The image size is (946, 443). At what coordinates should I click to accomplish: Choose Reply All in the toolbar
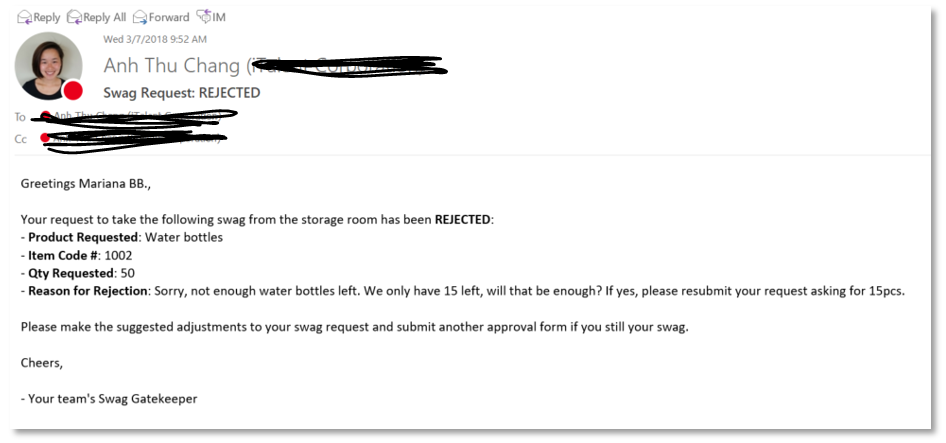96,17
